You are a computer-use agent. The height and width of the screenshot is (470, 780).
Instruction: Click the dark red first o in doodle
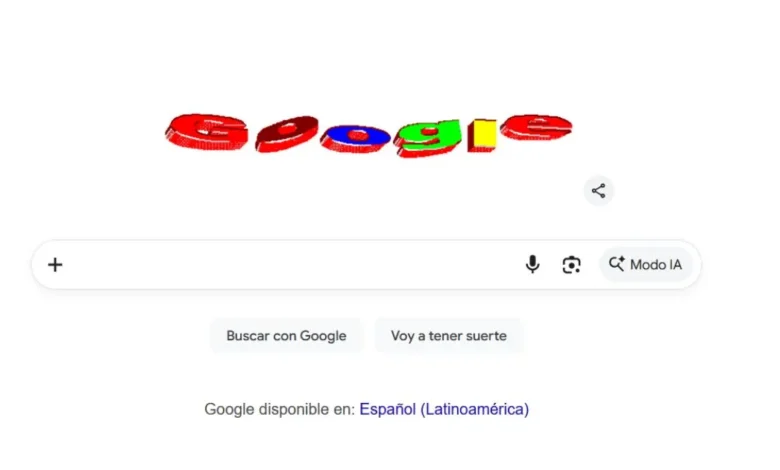(287, 133)
